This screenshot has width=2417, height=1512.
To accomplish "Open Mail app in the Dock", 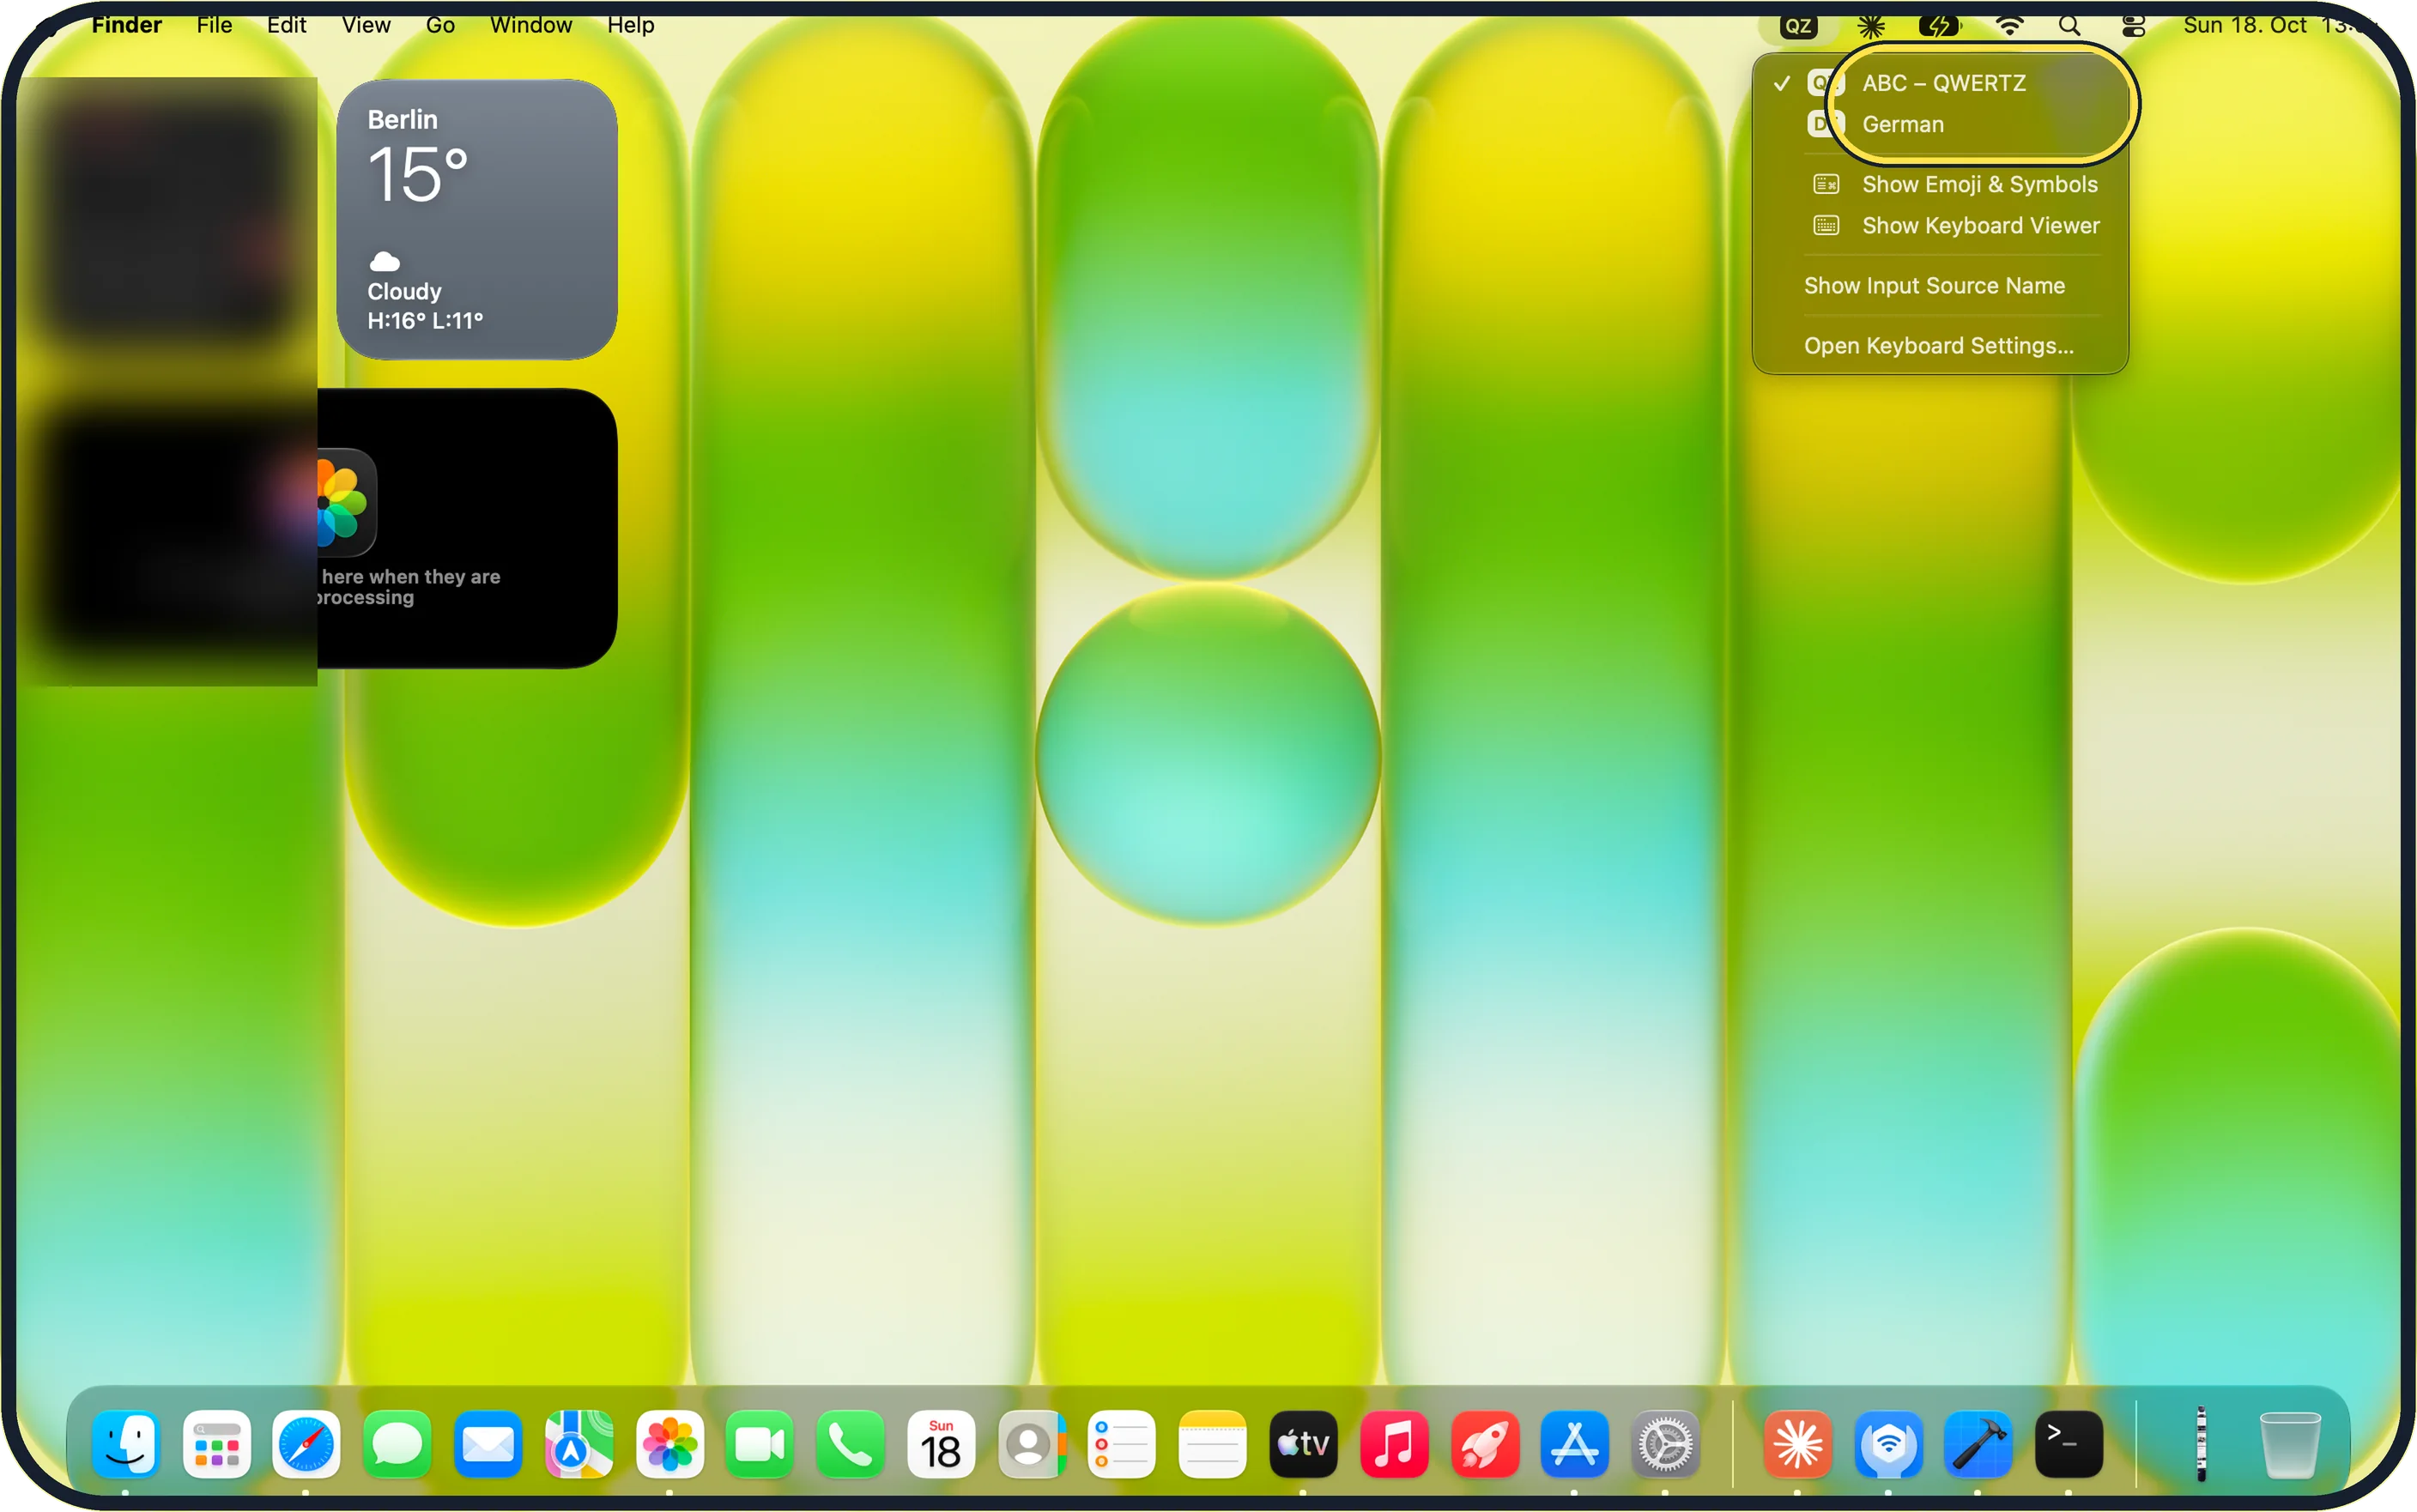I will [x=488, y=1444].
